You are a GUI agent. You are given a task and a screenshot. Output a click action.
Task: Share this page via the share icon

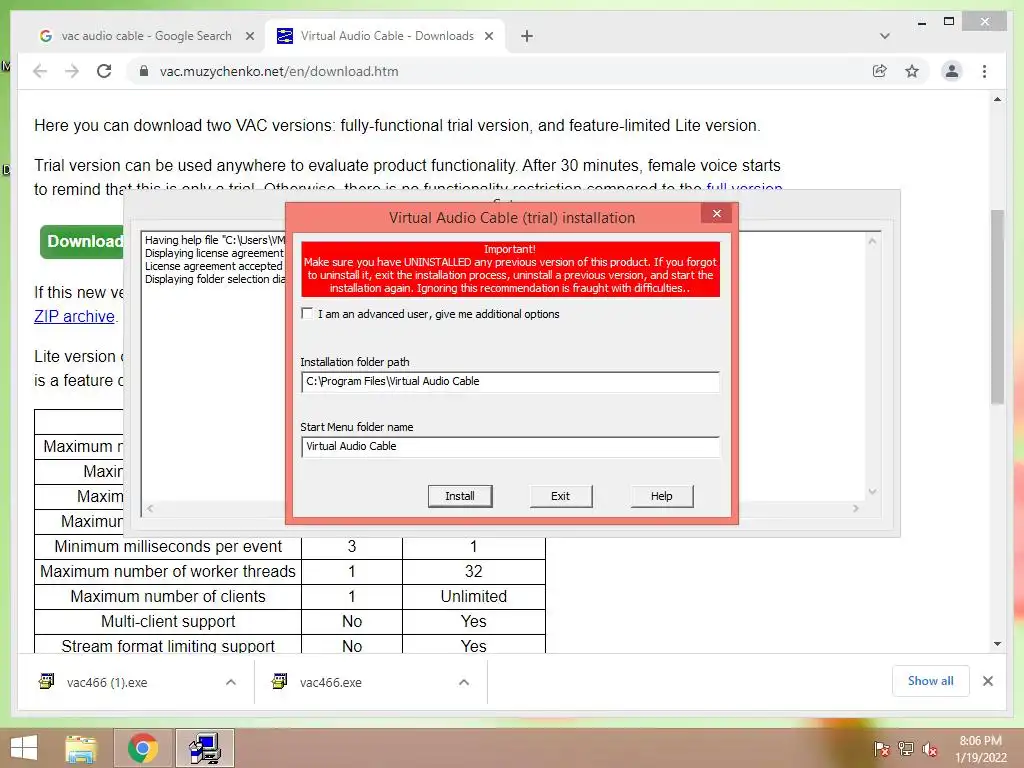[x=880, y=71]
